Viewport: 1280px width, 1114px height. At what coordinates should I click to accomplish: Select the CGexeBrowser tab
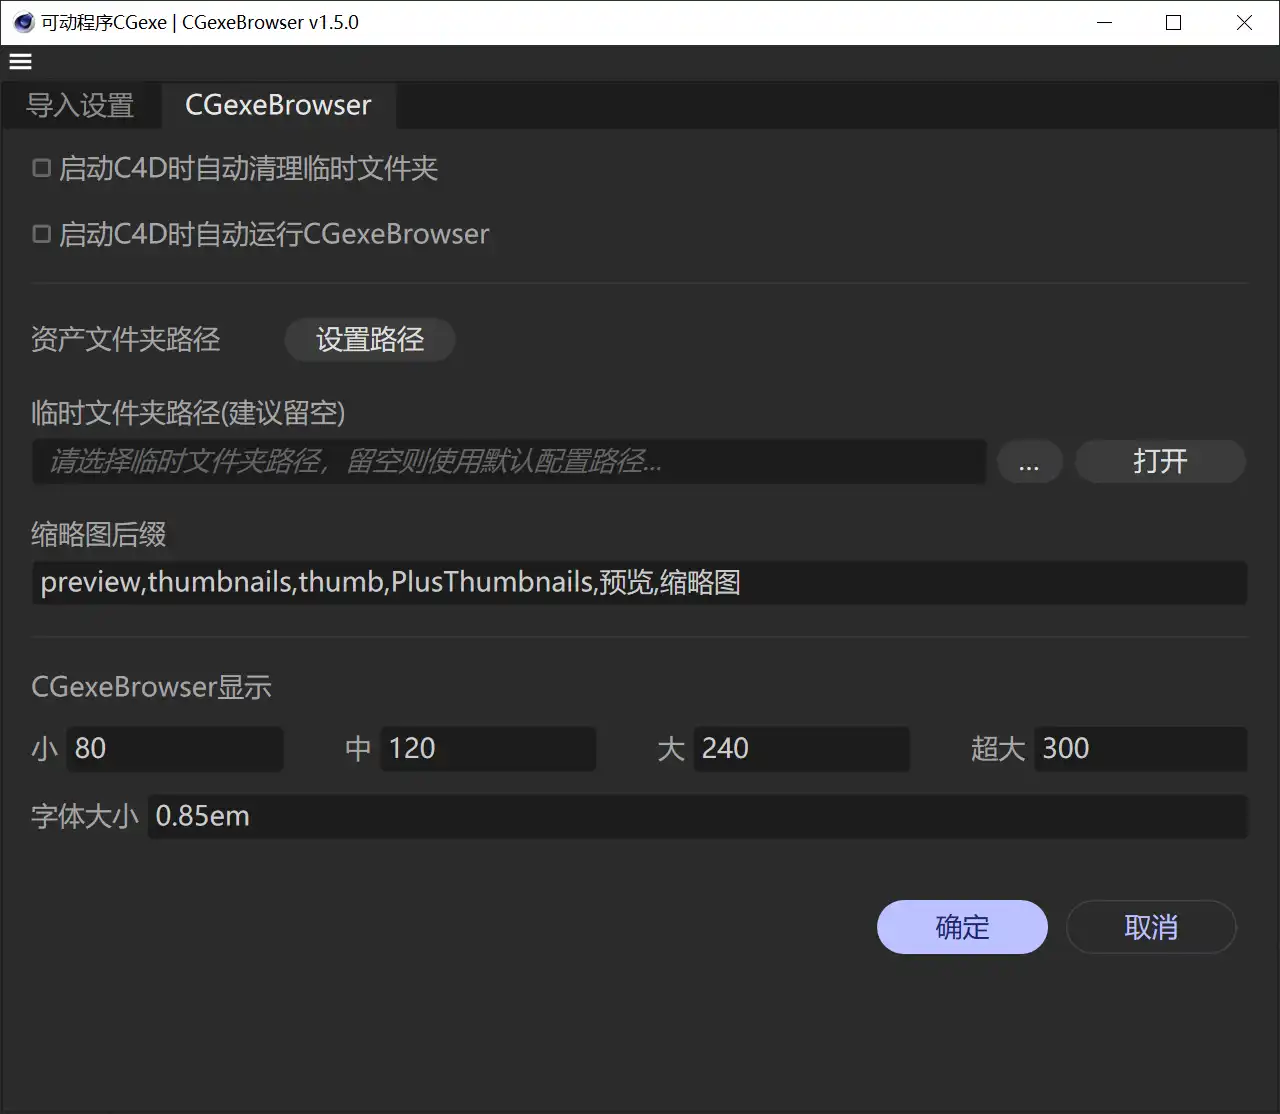[x=278, y=105]
